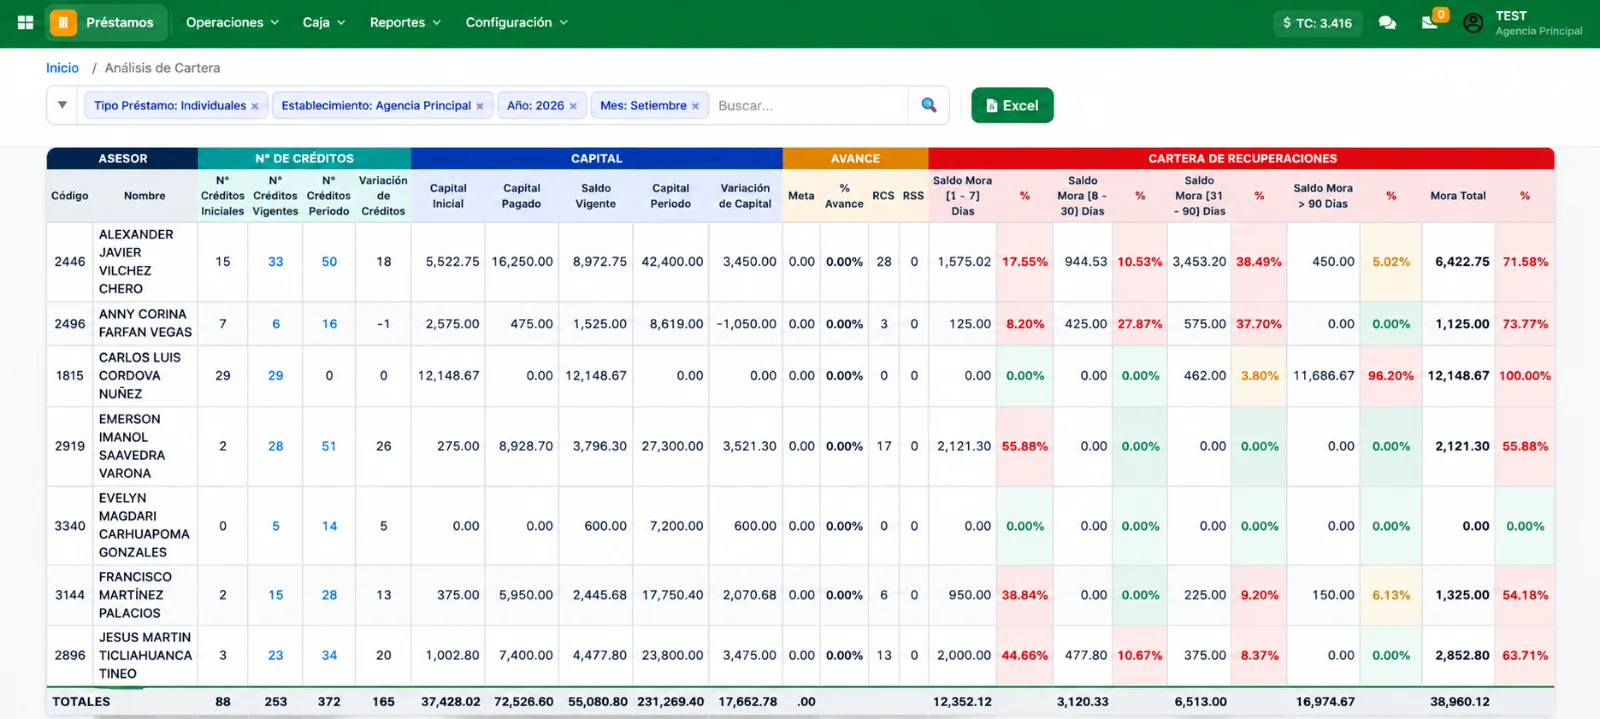Open 28 créditos vigentes for Emerson Saavedra

[276, 447]
